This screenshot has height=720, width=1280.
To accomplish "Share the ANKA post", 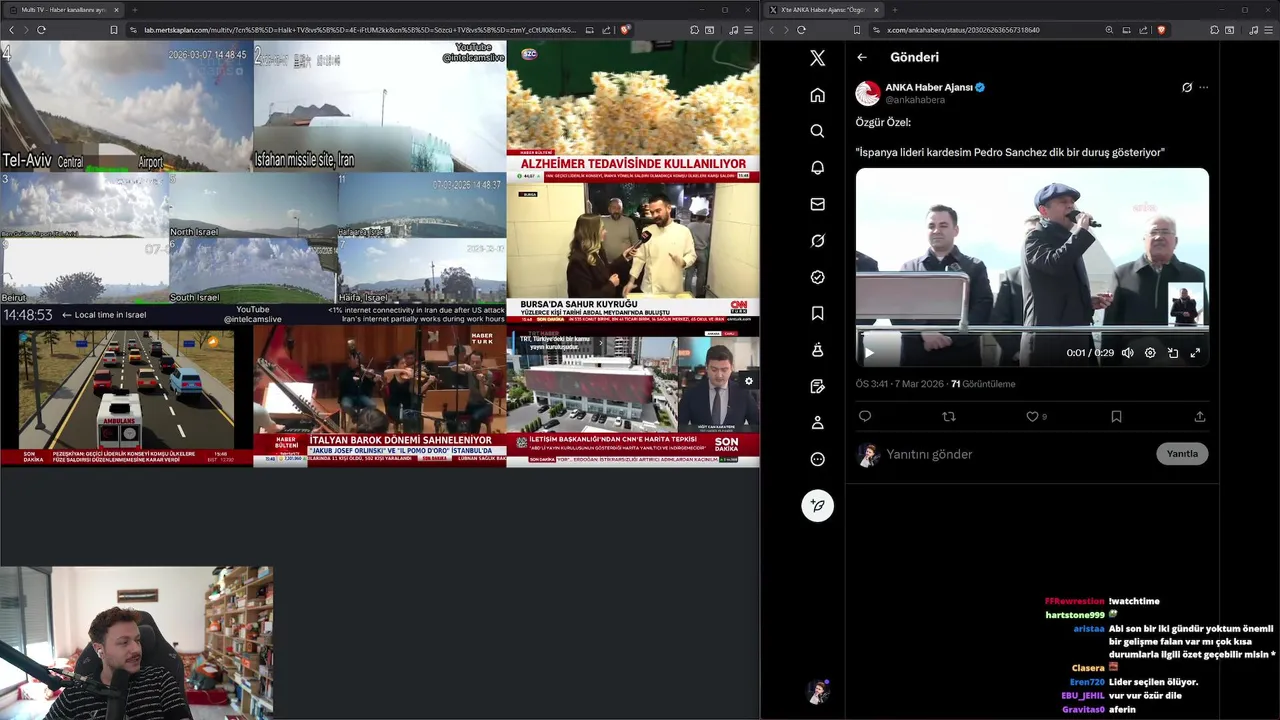I will click(1200, 417).
